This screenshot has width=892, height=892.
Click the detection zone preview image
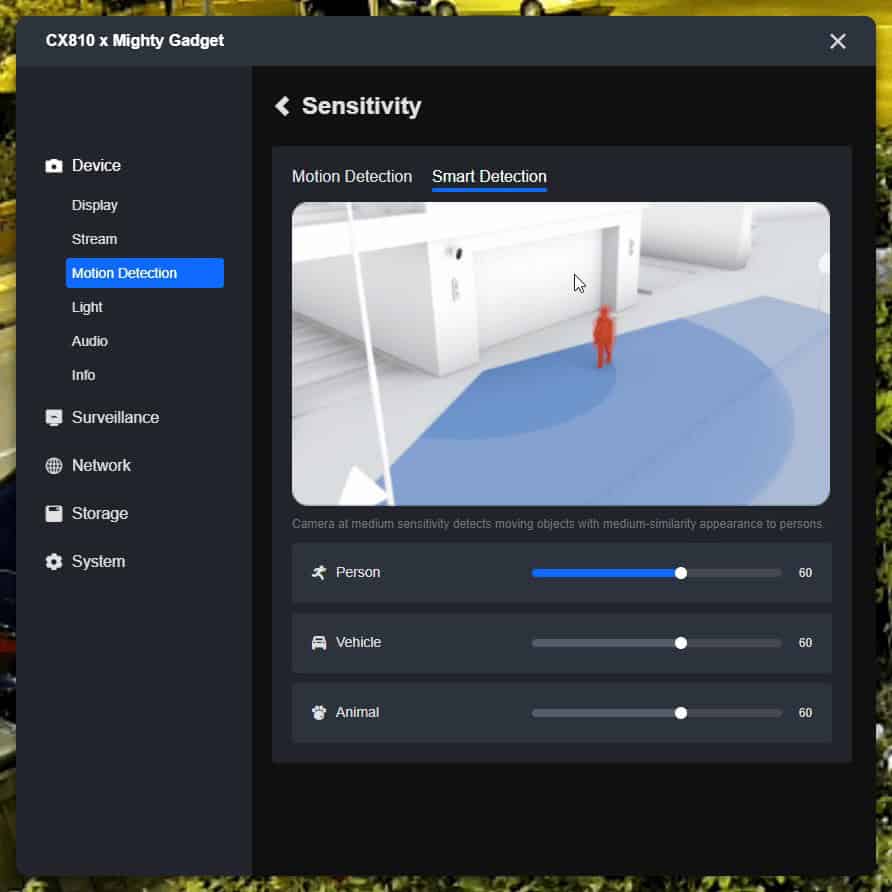(x=560, y=354)
